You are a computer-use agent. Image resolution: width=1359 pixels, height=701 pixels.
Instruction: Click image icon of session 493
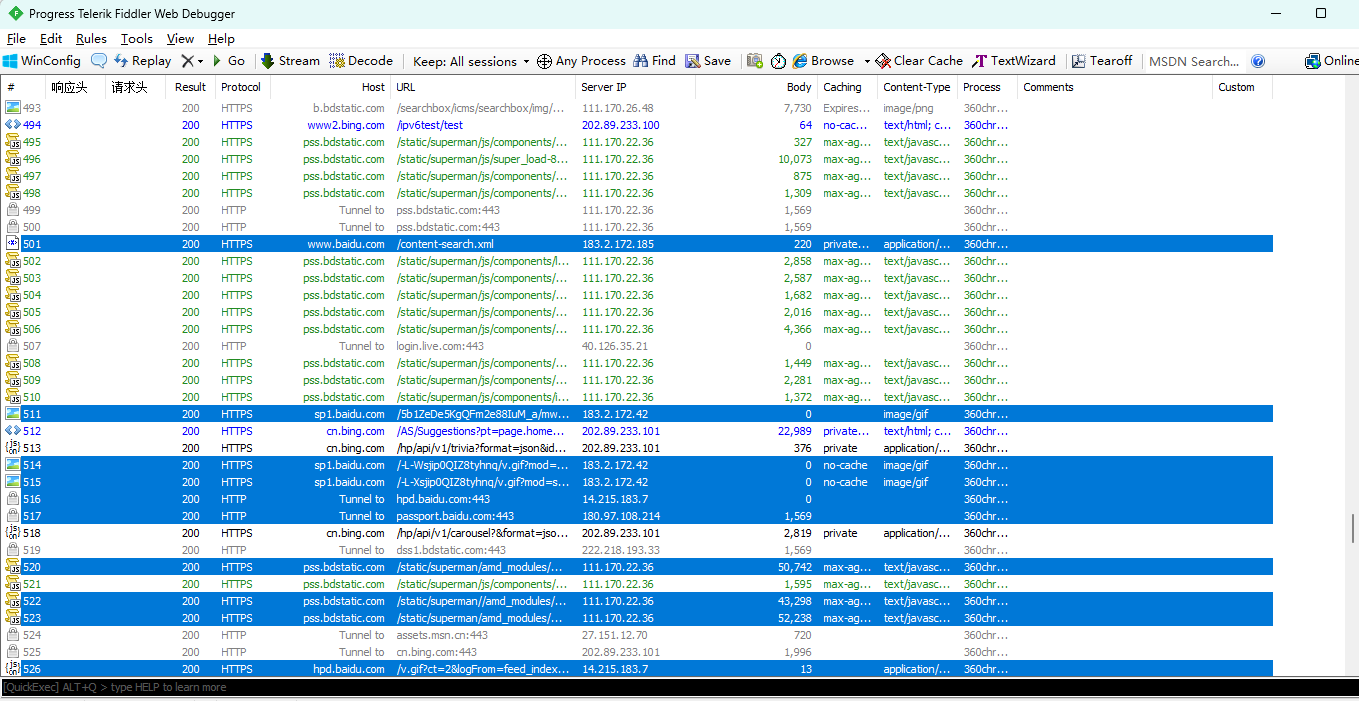click(x=13, y=108)
